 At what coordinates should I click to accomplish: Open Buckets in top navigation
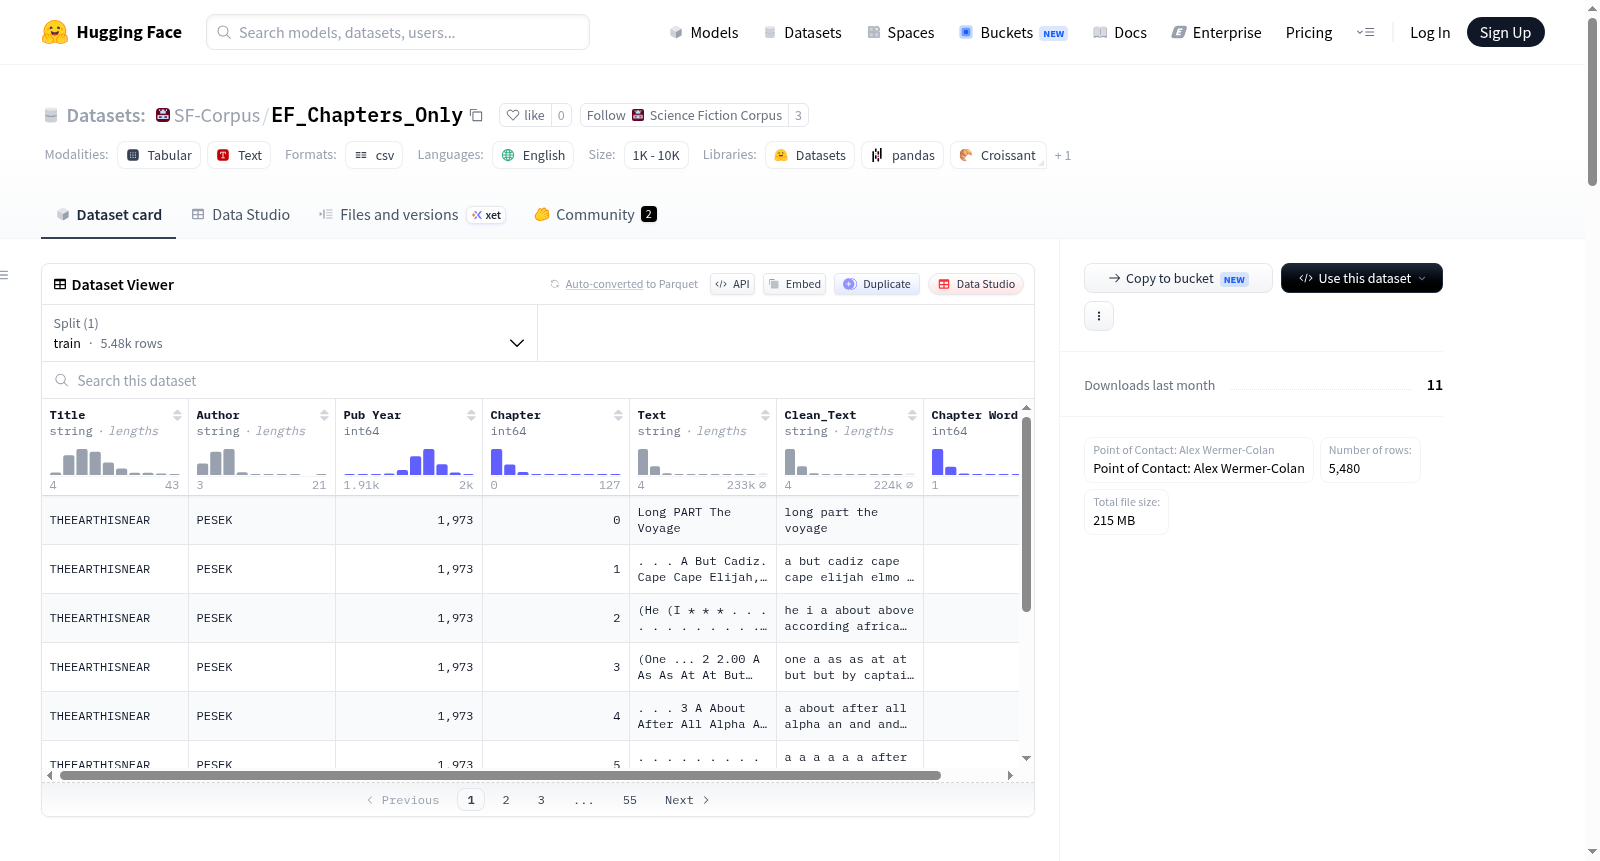tap(1013, 33)
